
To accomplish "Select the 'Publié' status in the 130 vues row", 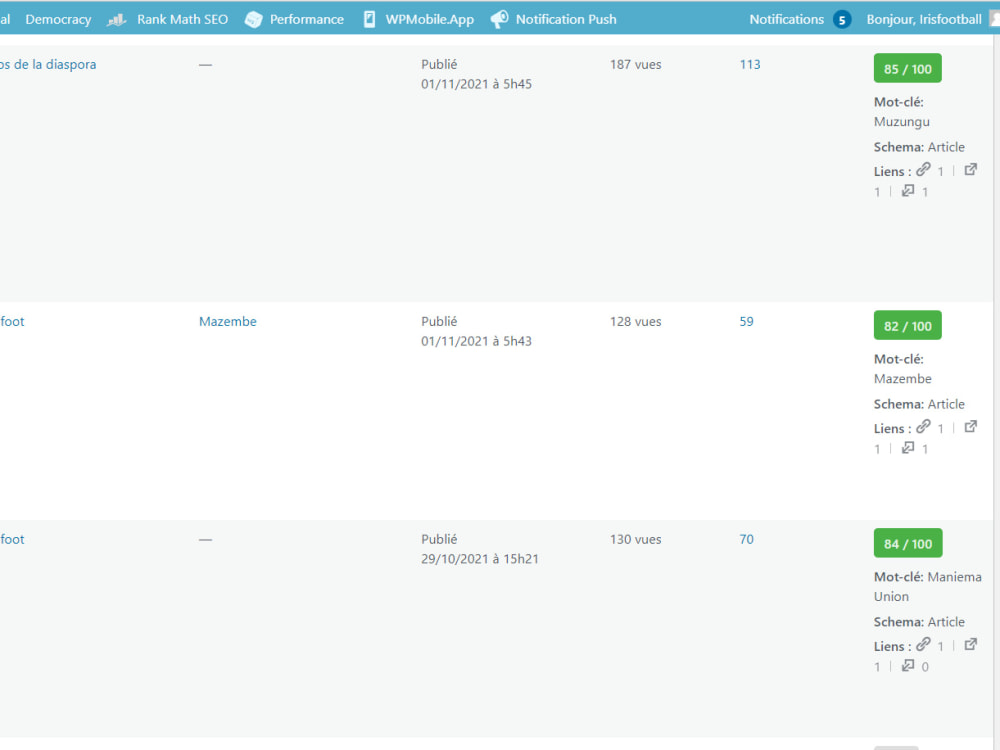I will point(439,539).
